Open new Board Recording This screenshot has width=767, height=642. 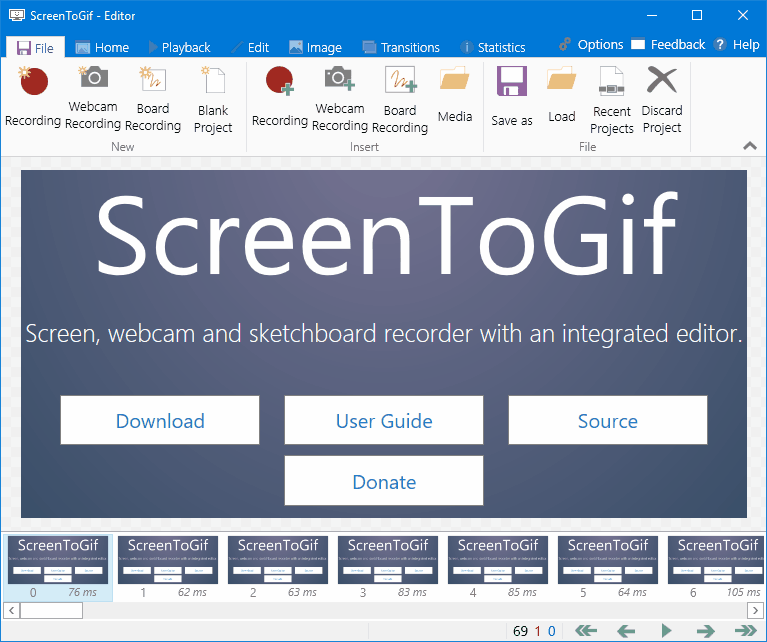click(153, 97)
